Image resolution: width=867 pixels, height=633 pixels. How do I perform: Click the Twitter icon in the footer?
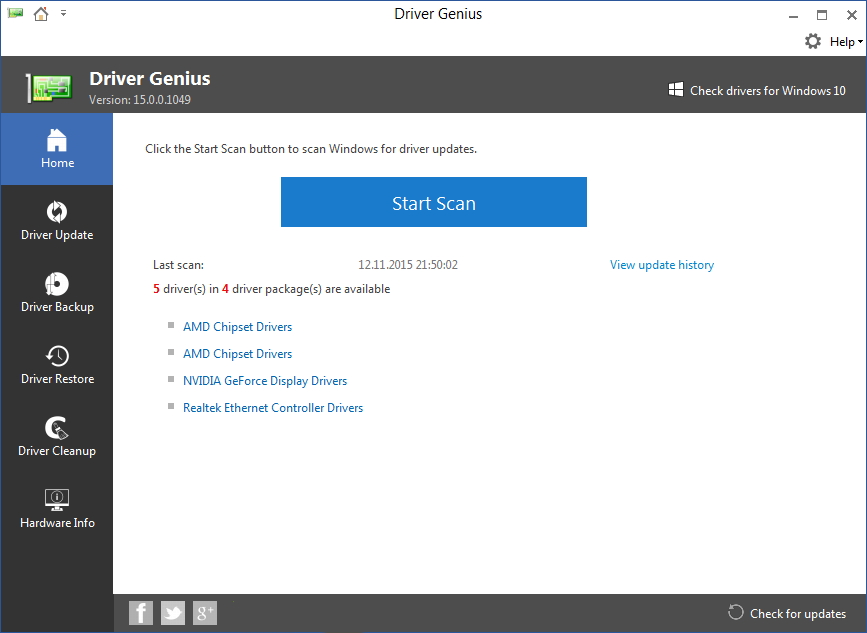click(x=173, y=613)
